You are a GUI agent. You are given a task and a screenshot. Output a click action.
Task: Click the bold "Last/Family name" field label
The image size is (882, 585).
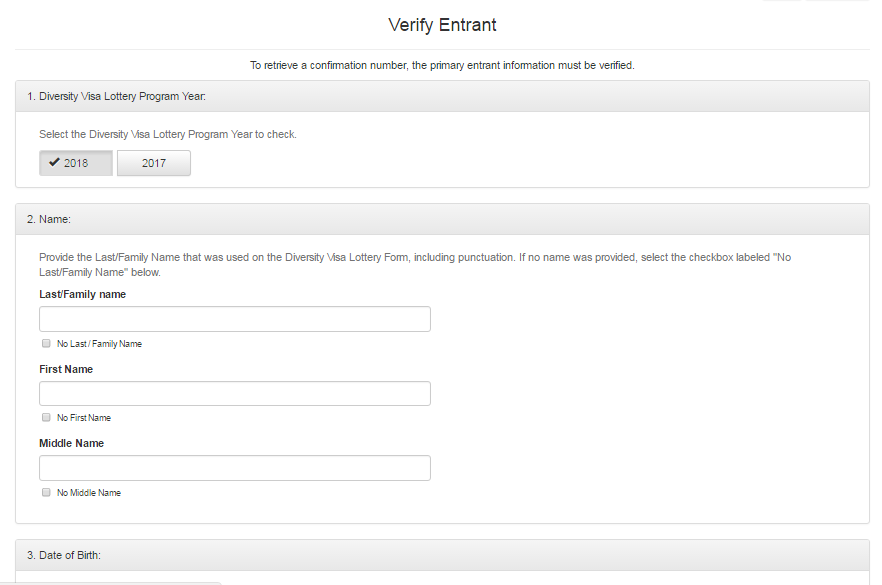click(82, 294)
